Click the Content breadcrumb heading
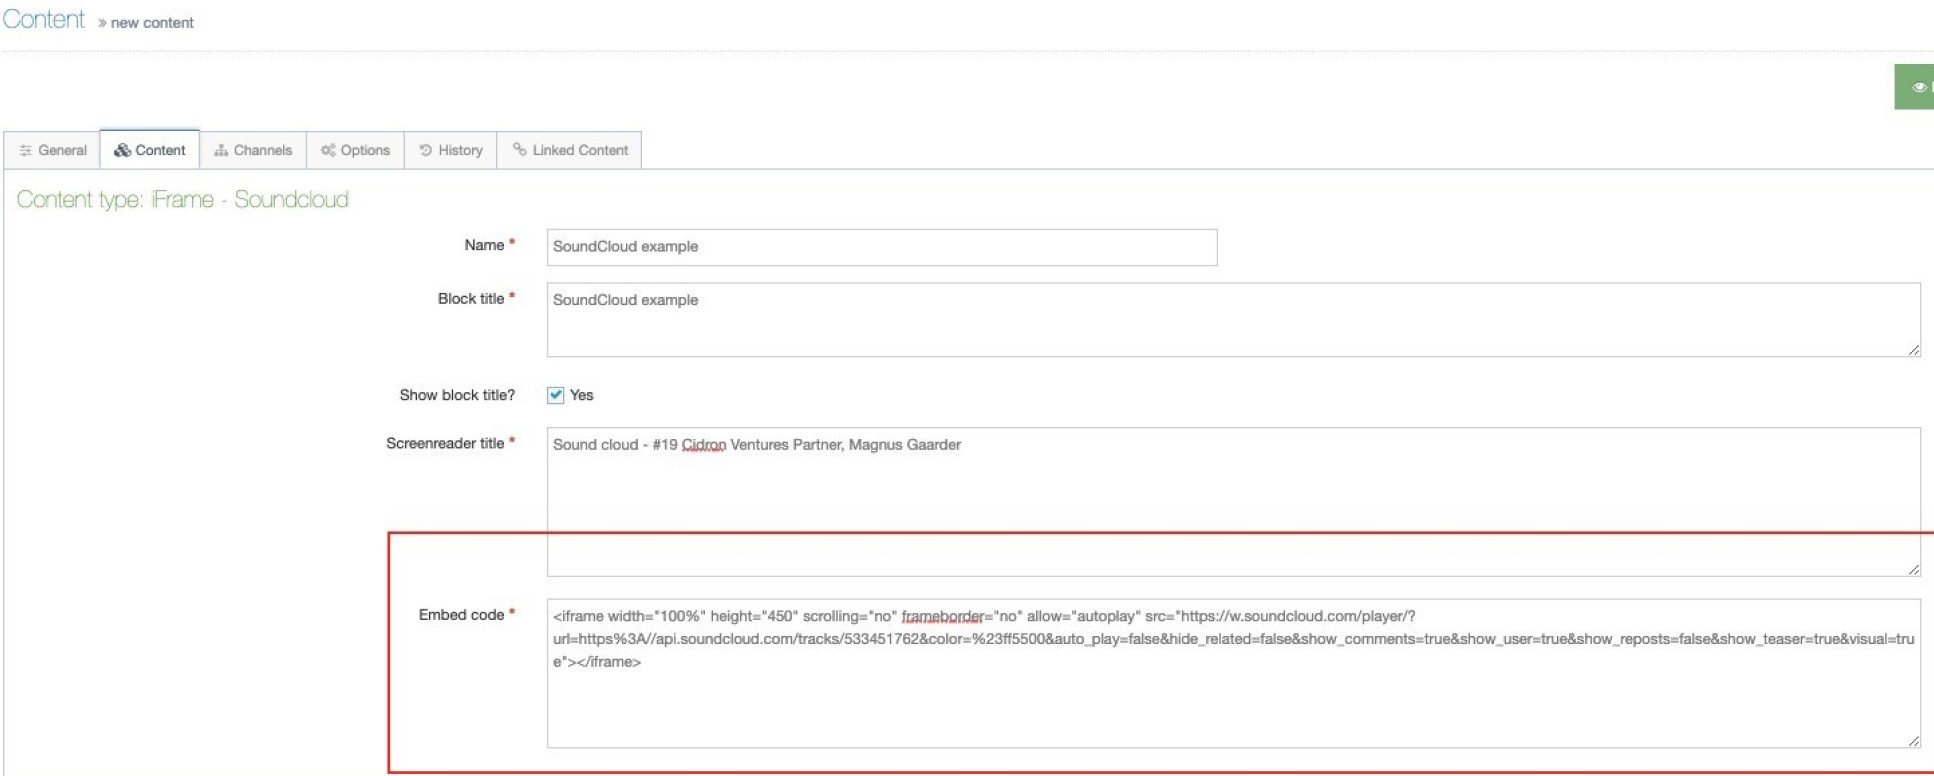This screenshot has width=1934, height=776. point(44,20)
